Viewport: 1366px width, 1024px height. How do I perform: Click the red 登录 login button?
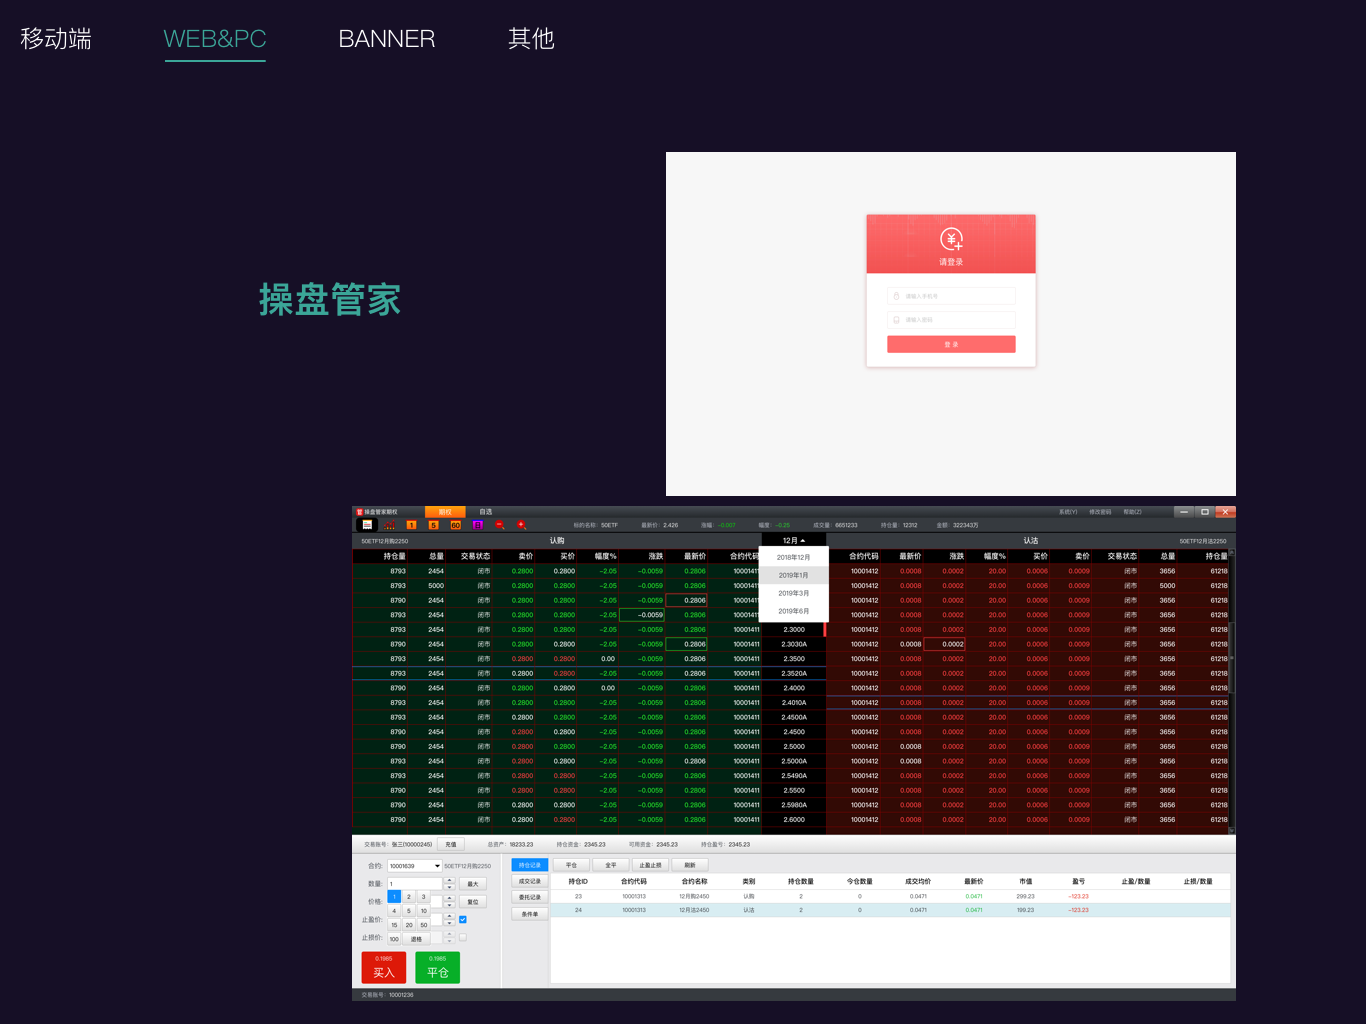pos(951,344)
